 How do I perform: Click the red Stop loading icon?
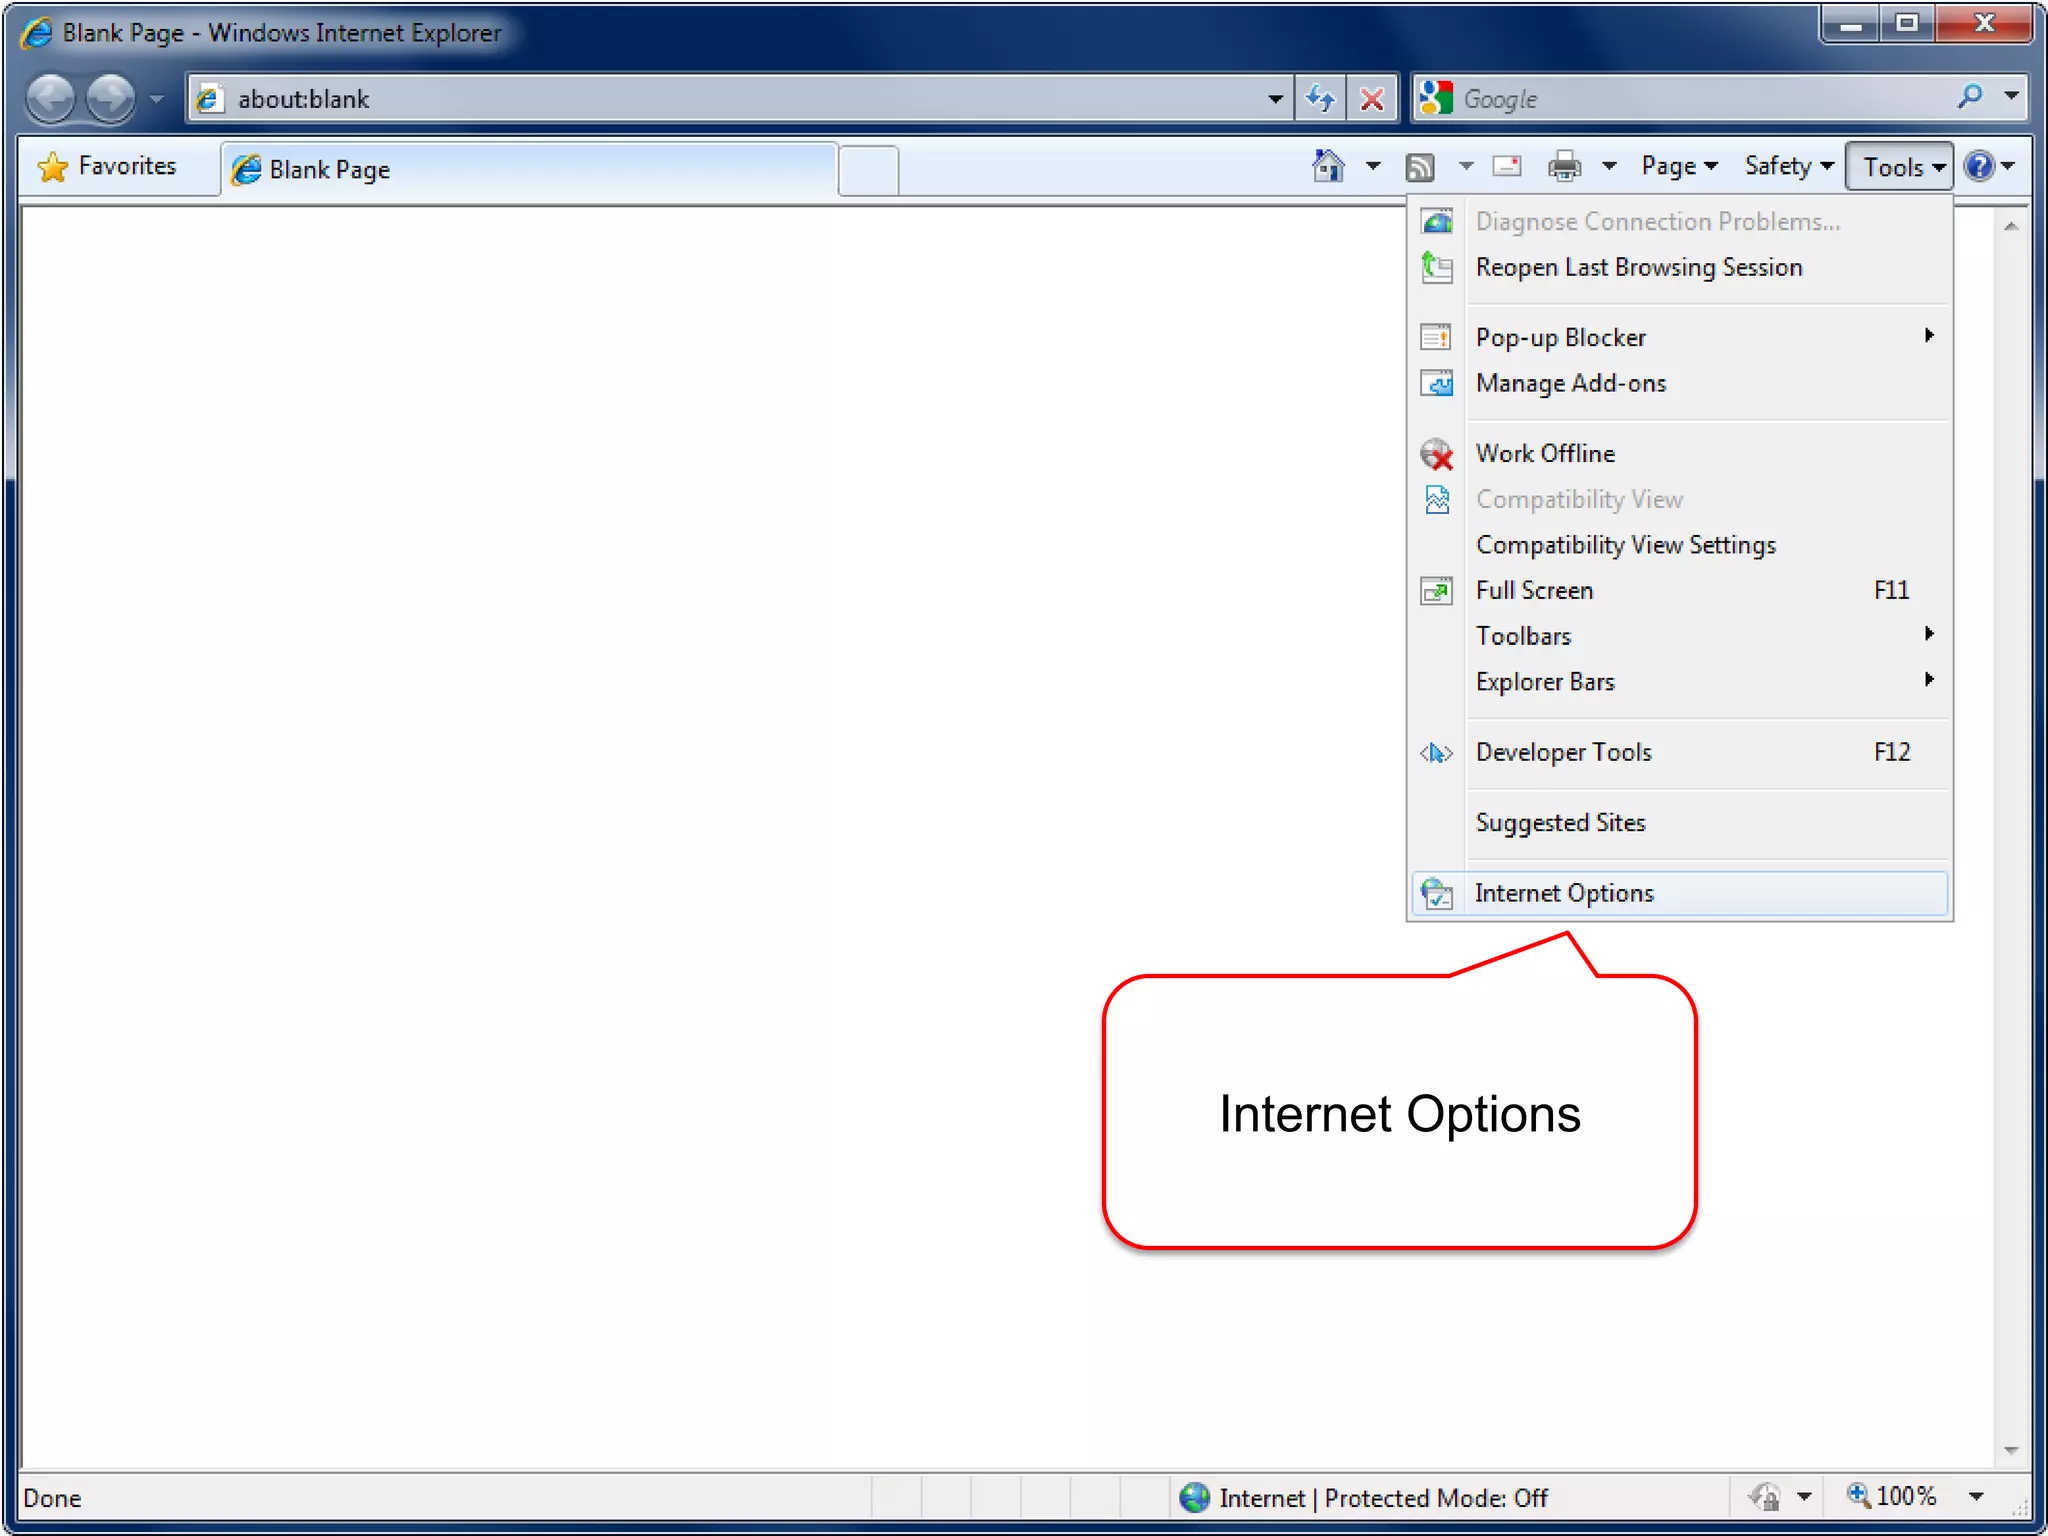point(1373,99)
